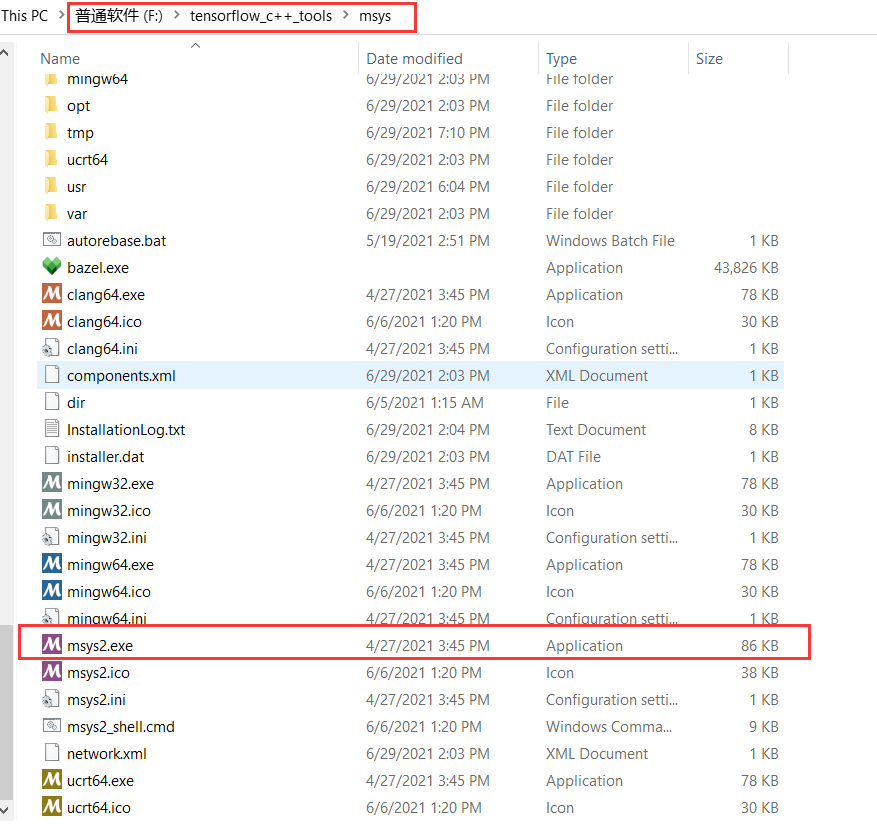The image size is (877, 824).
Task: Click the ucrt64.ico icon
Action: click(x=51, y=807)
